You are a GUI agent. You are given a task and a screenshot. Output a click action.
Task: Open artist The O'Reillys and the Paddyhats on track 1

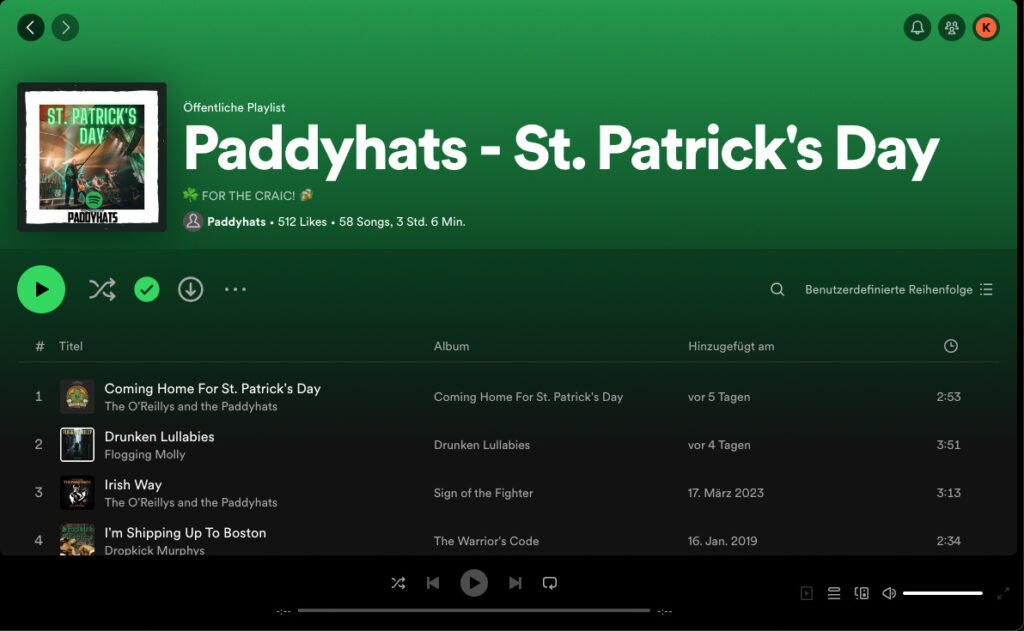click(x=191, y=406)
